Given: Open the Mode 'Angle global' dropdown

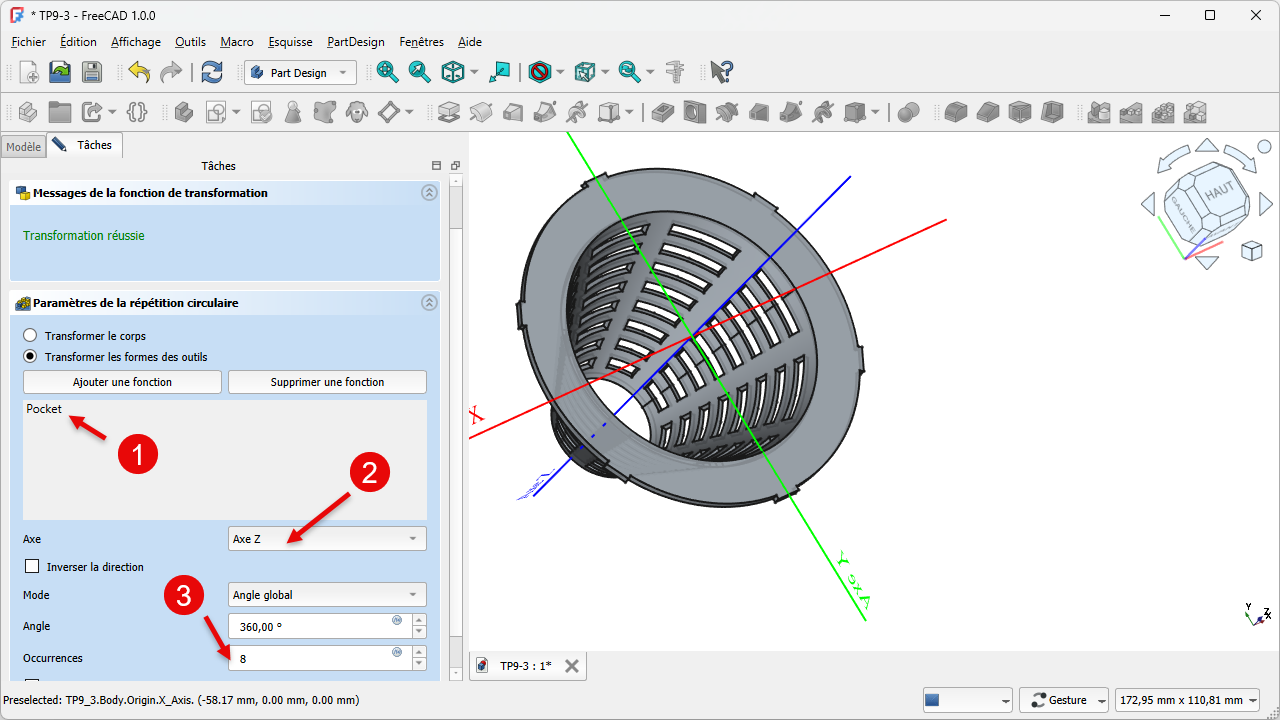Looking at the screenshot, I should (327, 595).
